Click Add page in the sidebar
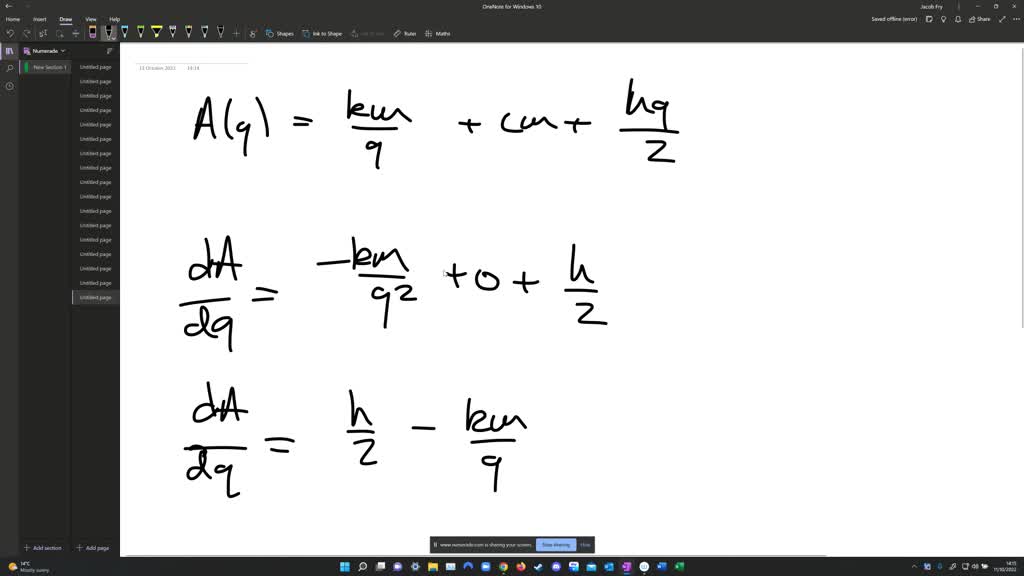This screenshot has height=576, width=1024. point(93,548)
